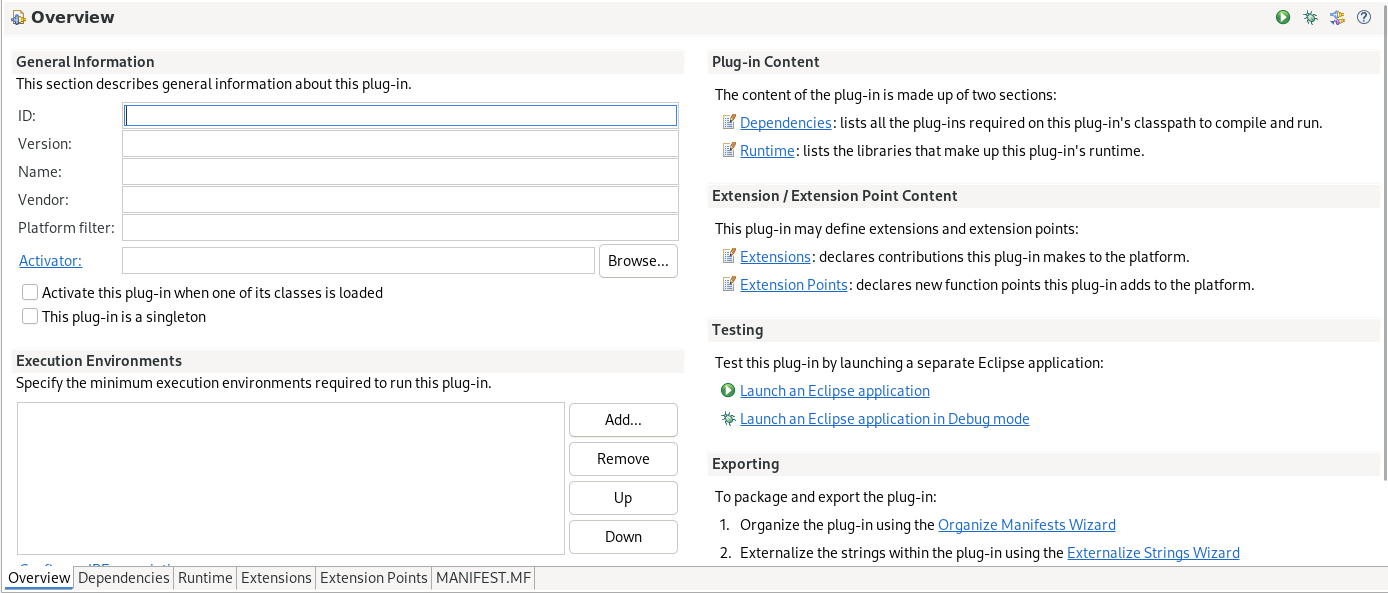Image resolution: width=1388 pixels, height=593 pixels.
Task: Go to the Extensions tab at the bottom
Action: click(x=276, y=578)
